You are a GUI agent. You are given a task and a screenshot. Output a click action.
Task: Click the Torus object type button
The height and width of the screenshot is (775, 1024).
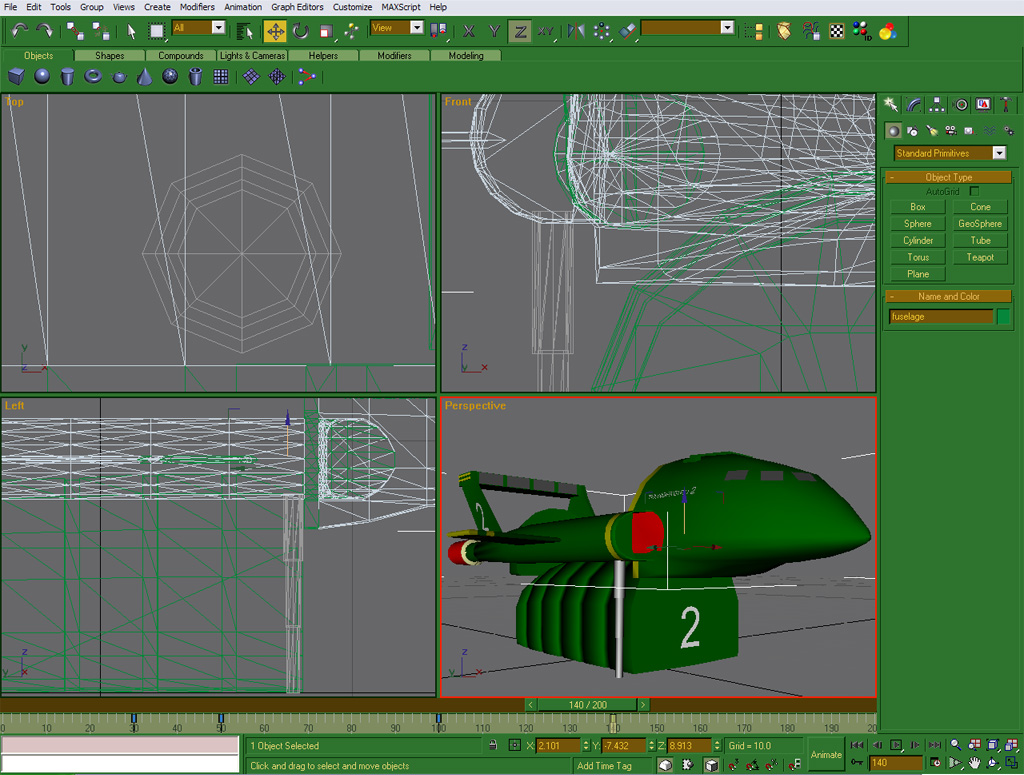[x=918, y=257]
